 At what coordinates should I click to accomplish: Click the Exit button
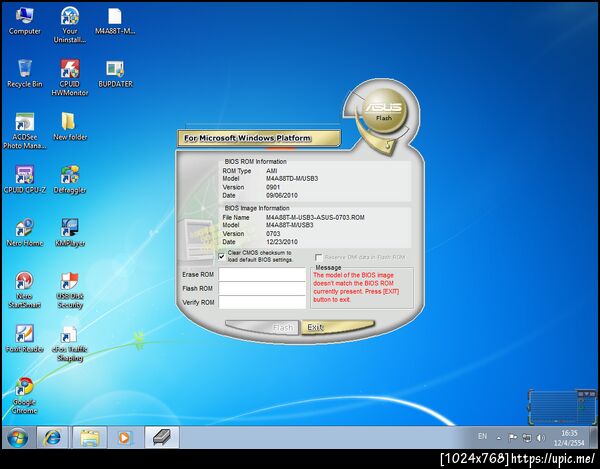pyautogui.click(x=338, y=327)
